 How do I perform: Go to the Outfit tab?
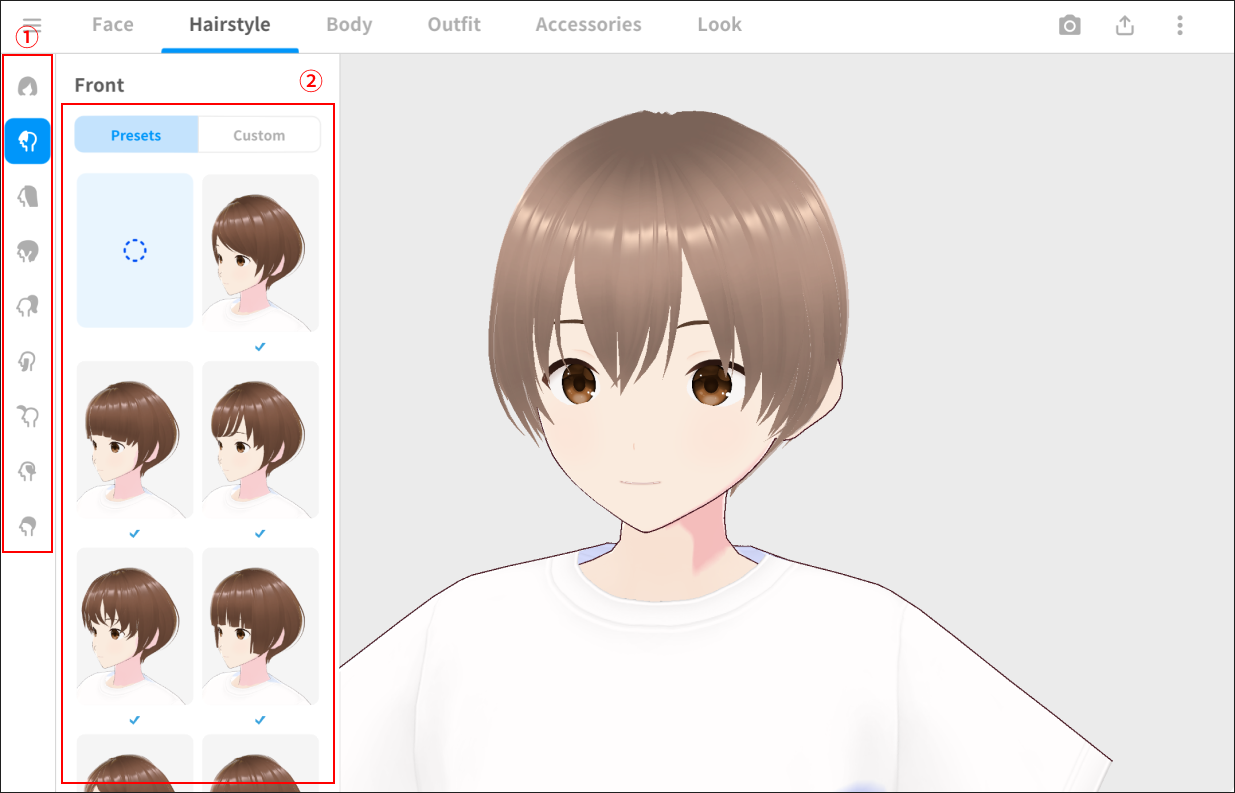pos(454,25)
